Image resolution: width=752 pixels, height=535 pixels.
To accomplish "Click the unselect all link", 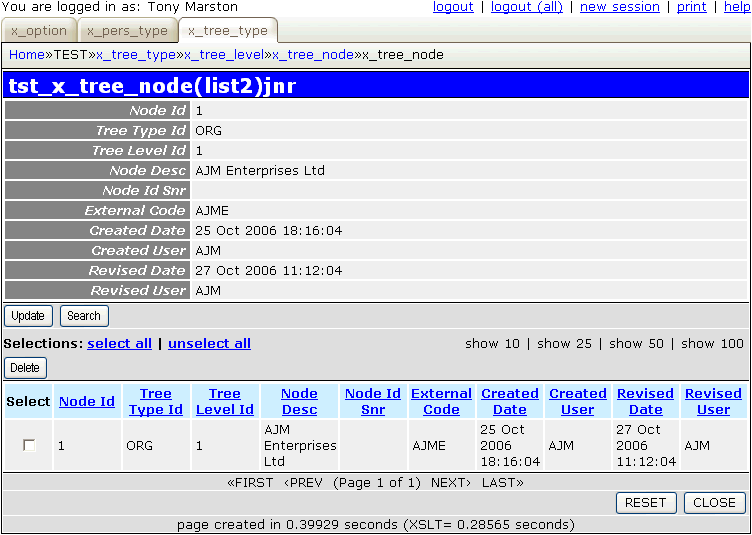I will pyautogui.click(x=209, y=344).
